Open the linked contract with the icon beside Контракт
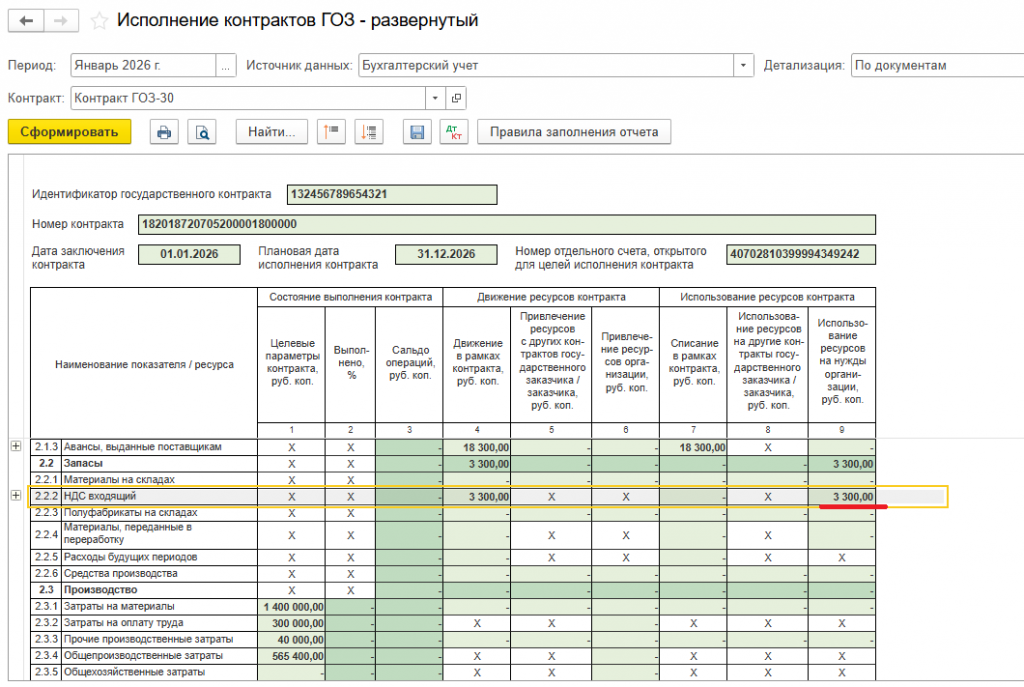Screen dimensions: 1024x687 [456, 98]
